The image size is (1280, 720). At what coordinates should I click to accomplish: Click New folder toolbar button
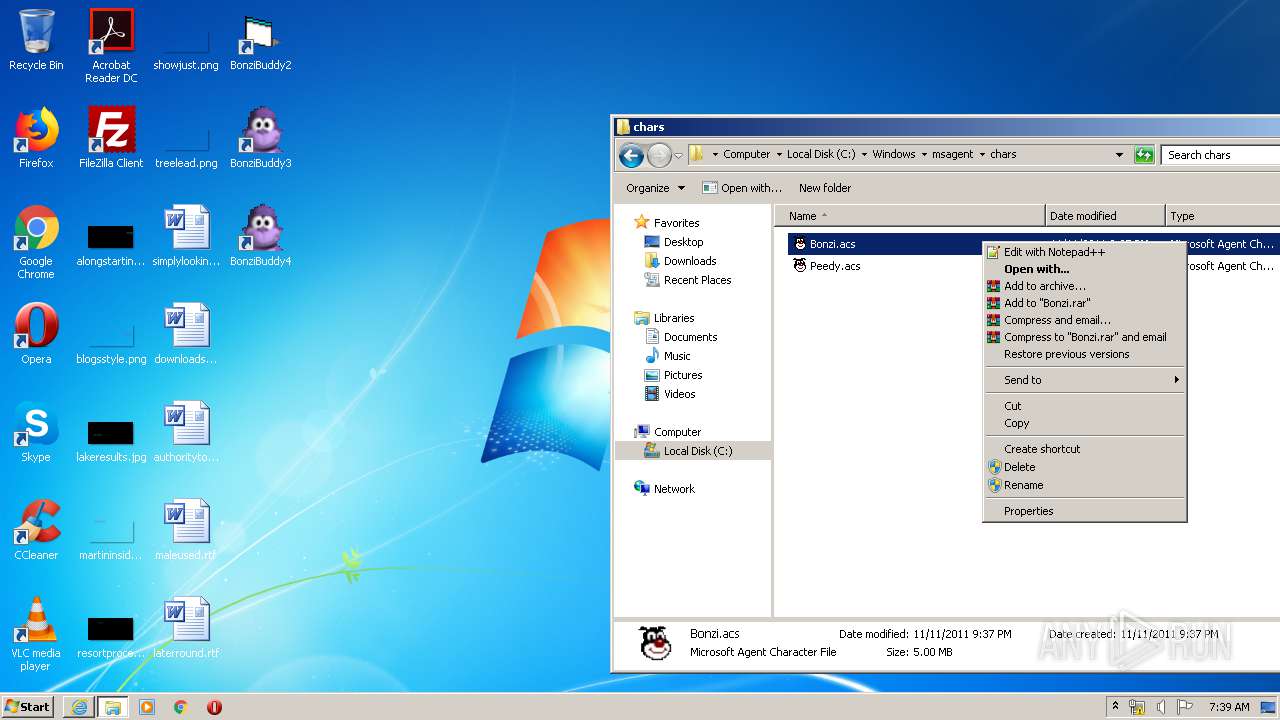(825, 188)
